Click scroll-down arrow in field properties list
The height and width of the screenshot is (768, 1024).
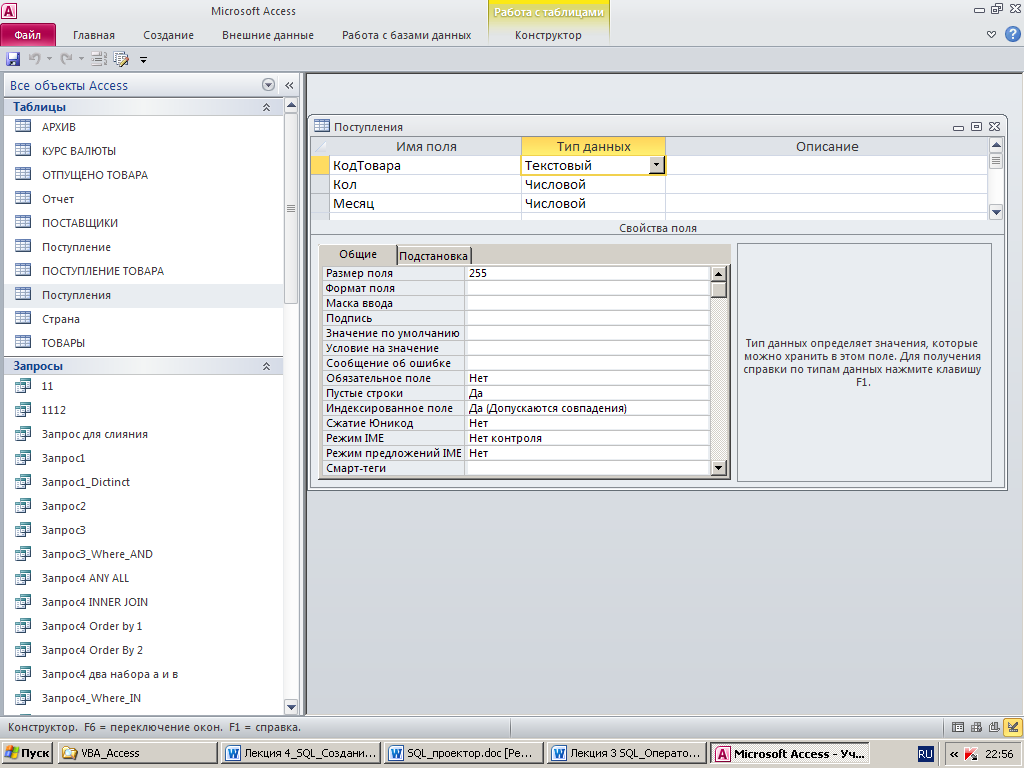tap(719, 468)
